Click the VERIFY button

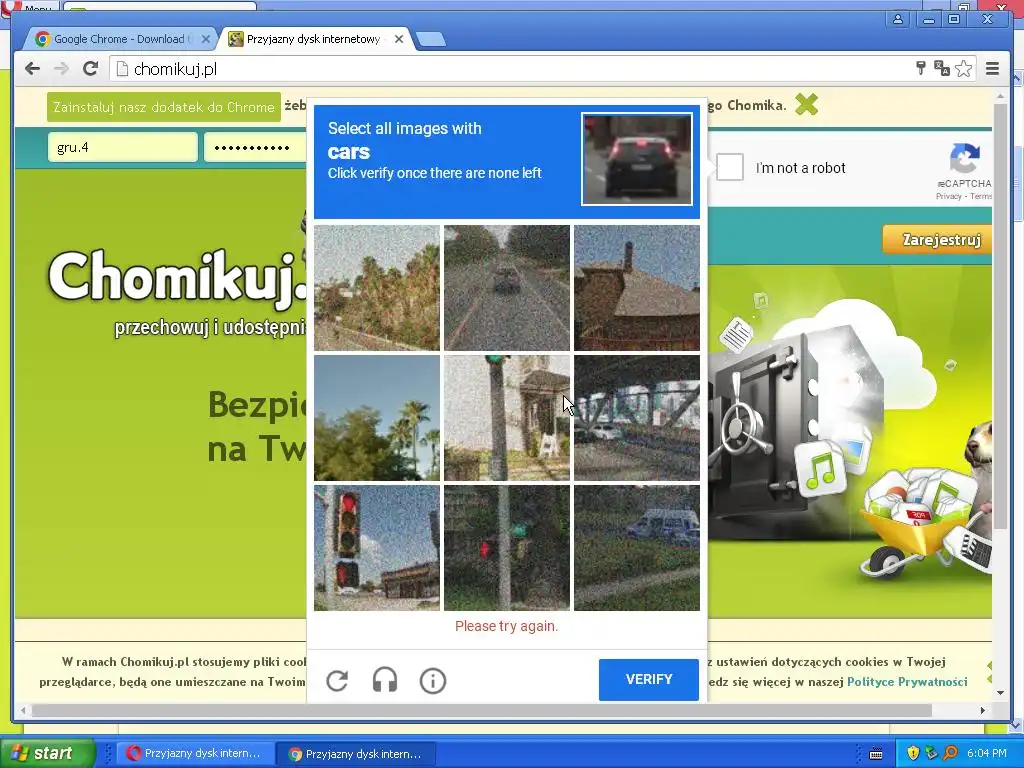coord(648,680)
